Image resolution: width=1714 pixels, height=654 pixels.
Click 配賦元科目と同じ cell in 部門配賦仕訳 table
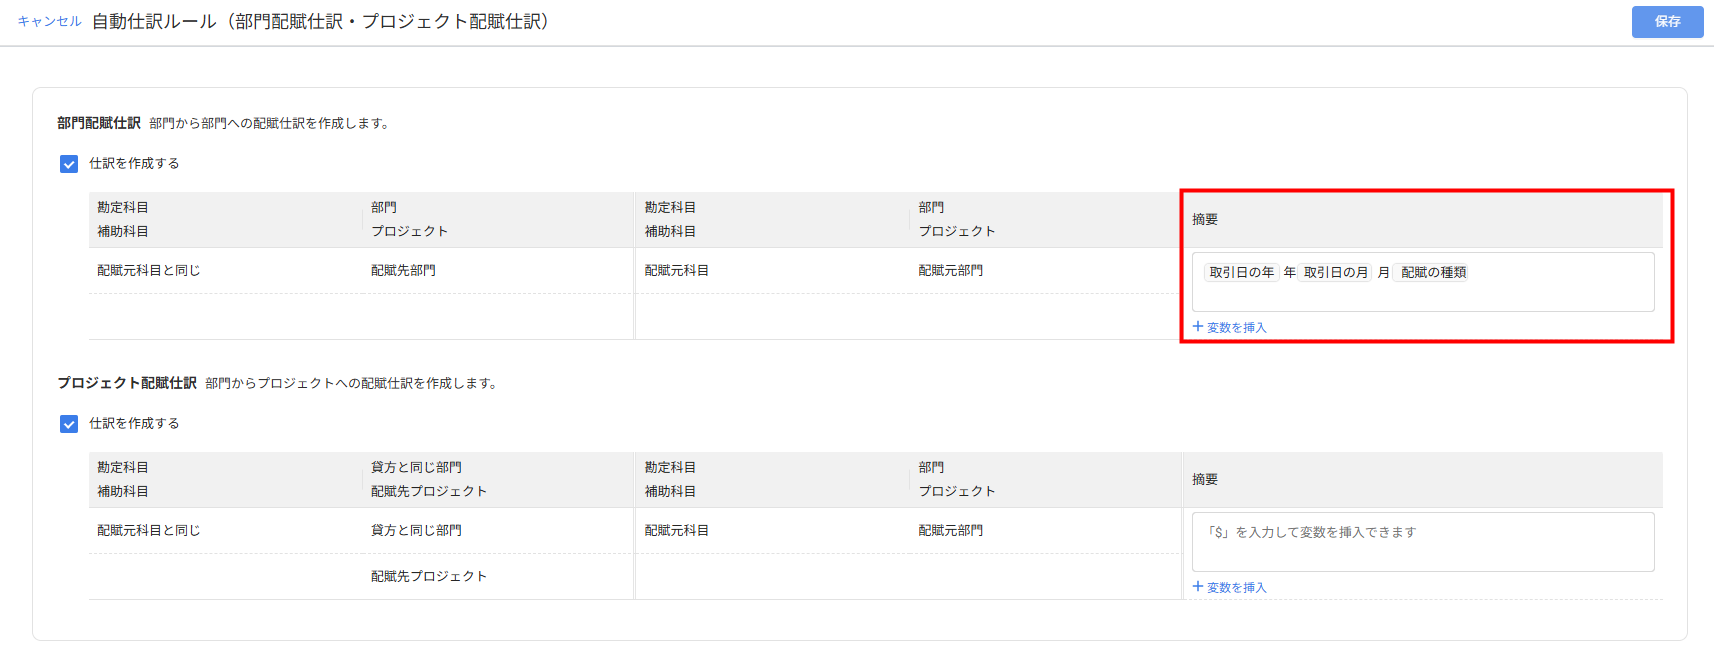tap(148, 271)
